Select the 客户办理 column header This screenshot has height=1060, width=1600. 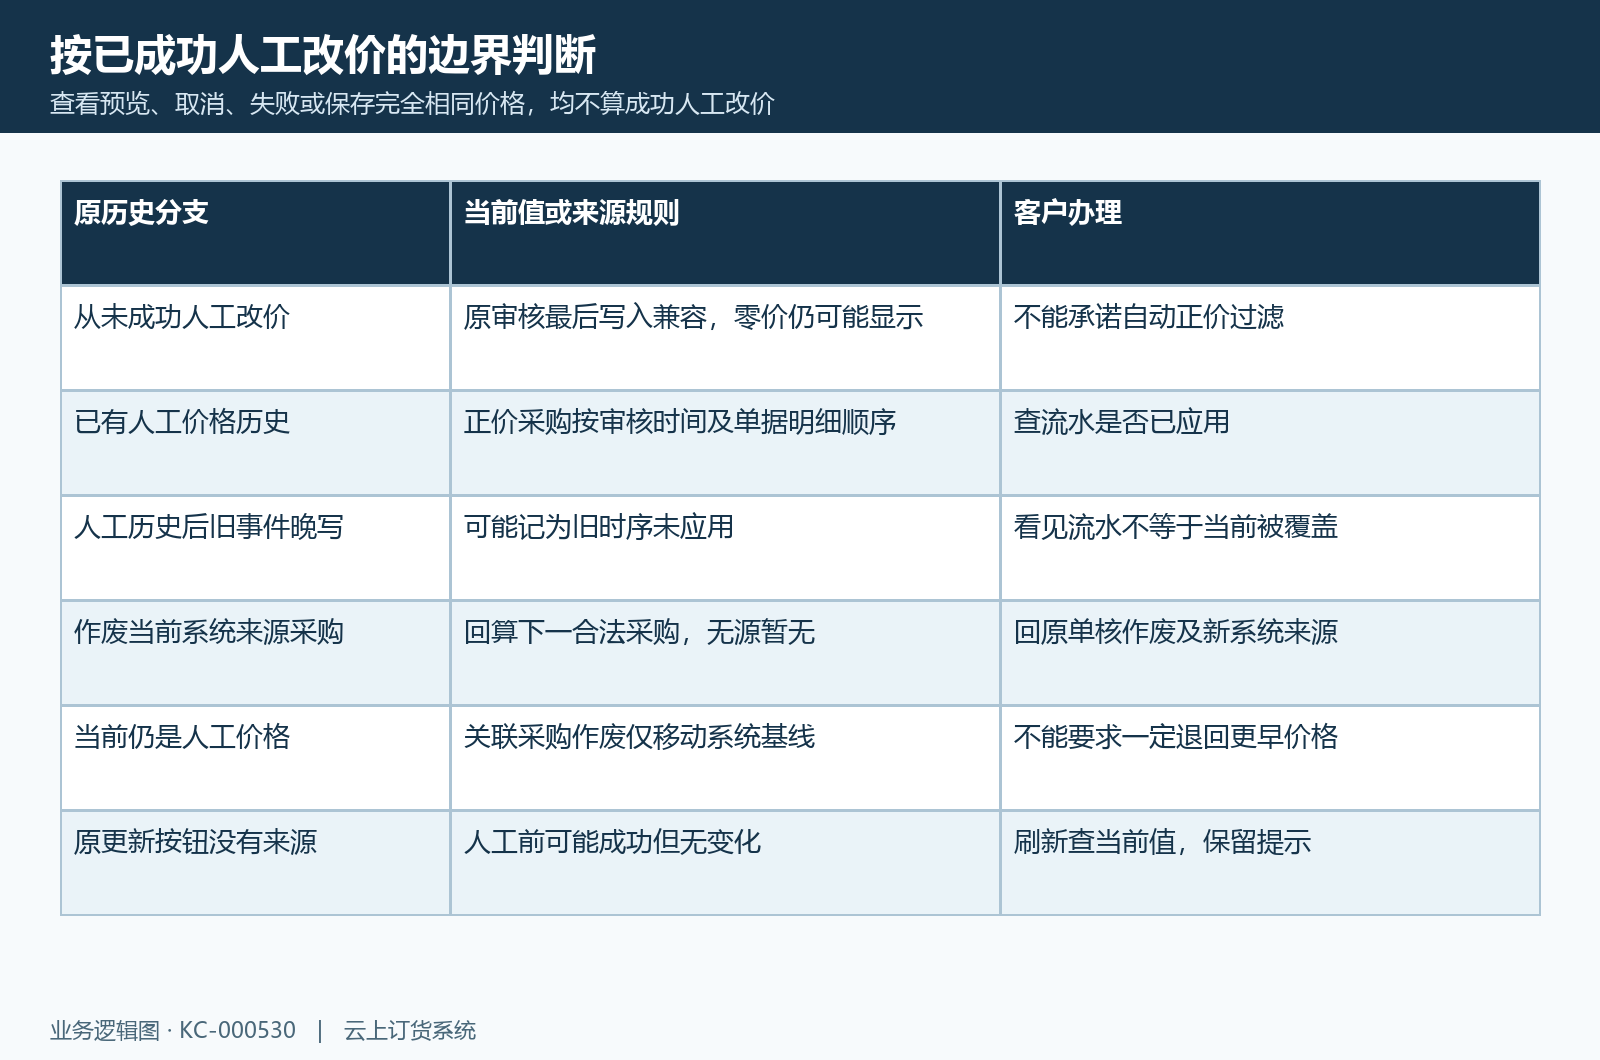(1270, 233)
